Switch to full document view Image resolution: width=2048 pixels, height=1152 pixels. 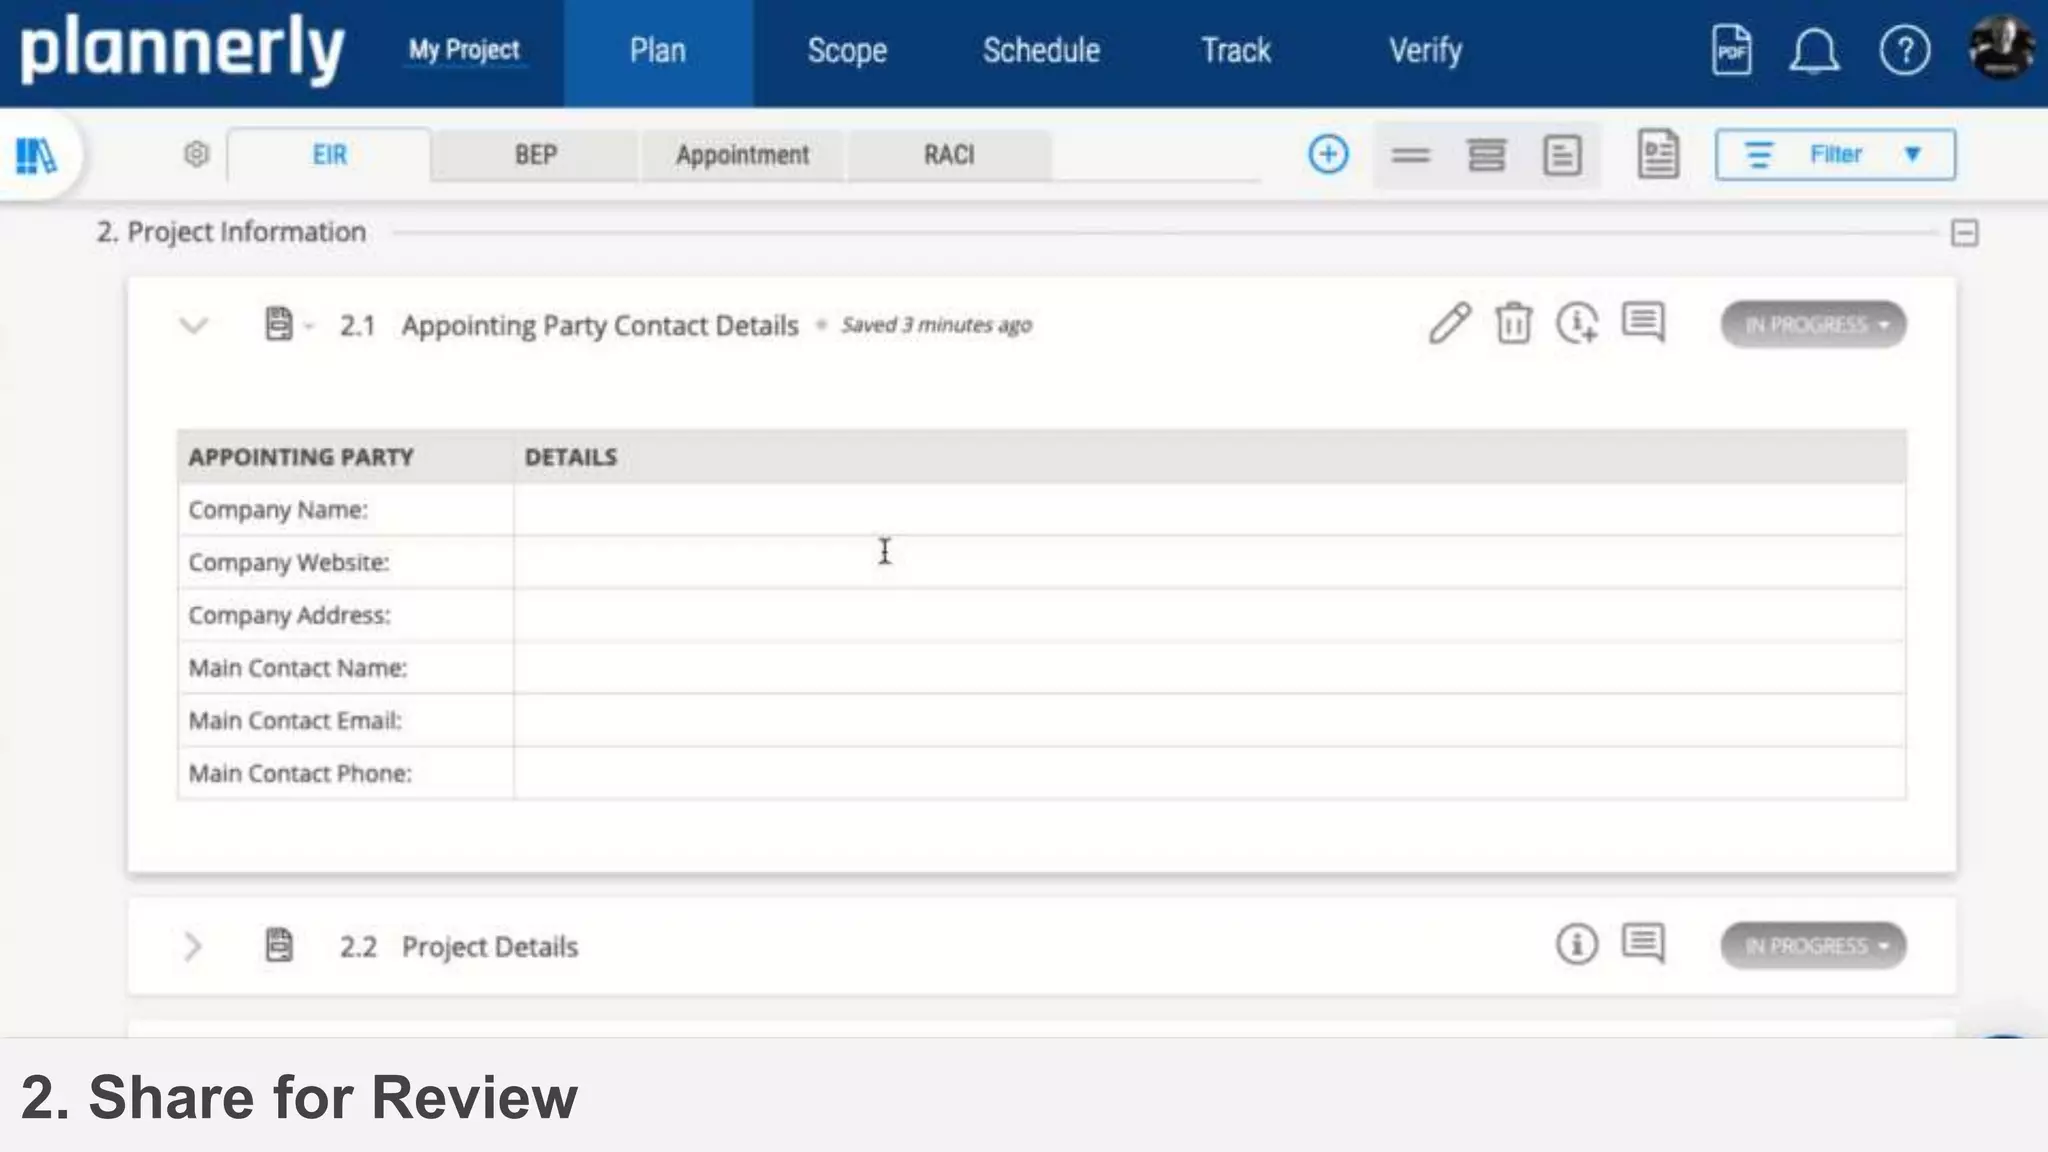pos(1561,155)
